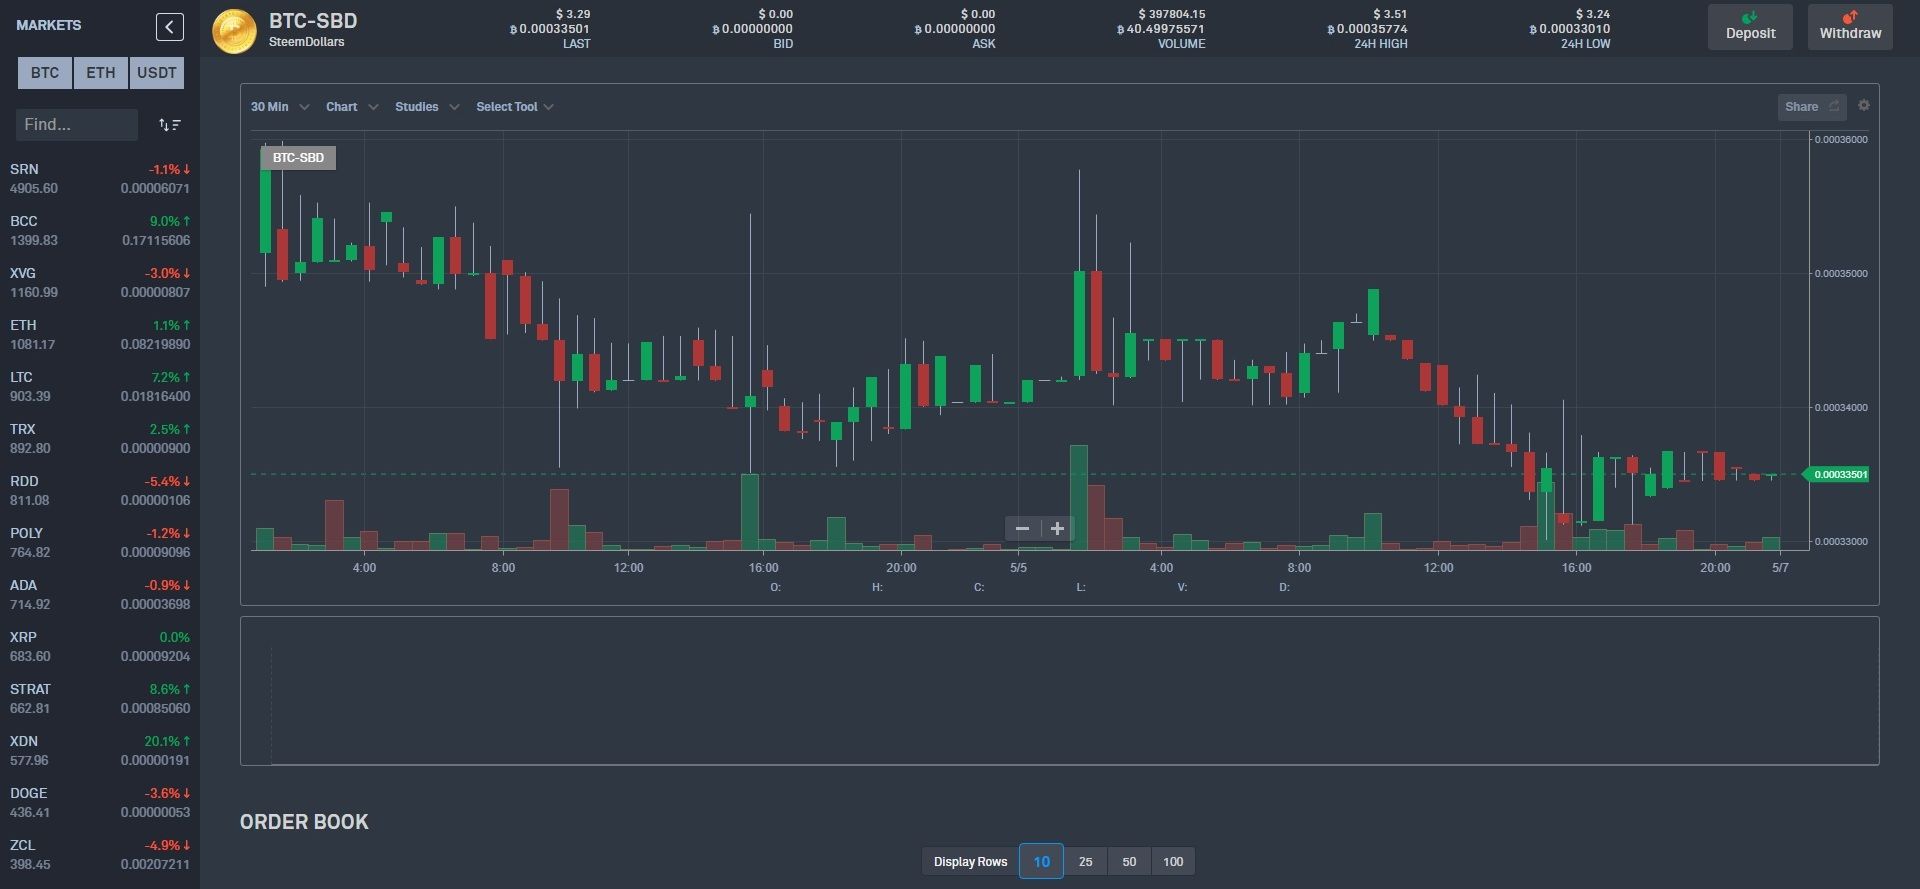Screen dimensions: 1920x889
Task: Select the LTC market row
Action: [100, 386]
